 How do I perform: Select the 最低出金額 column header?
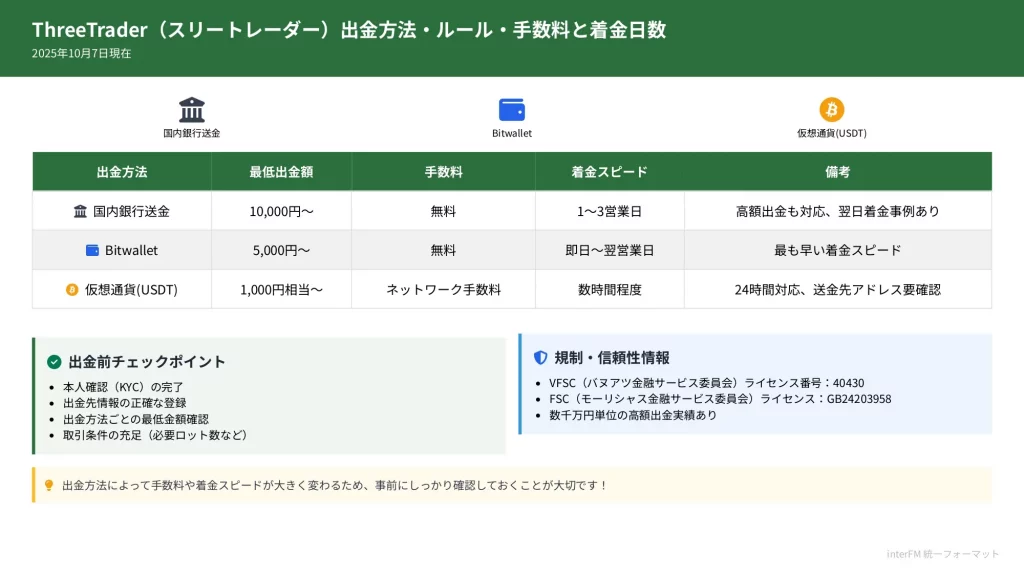(281, 172)
